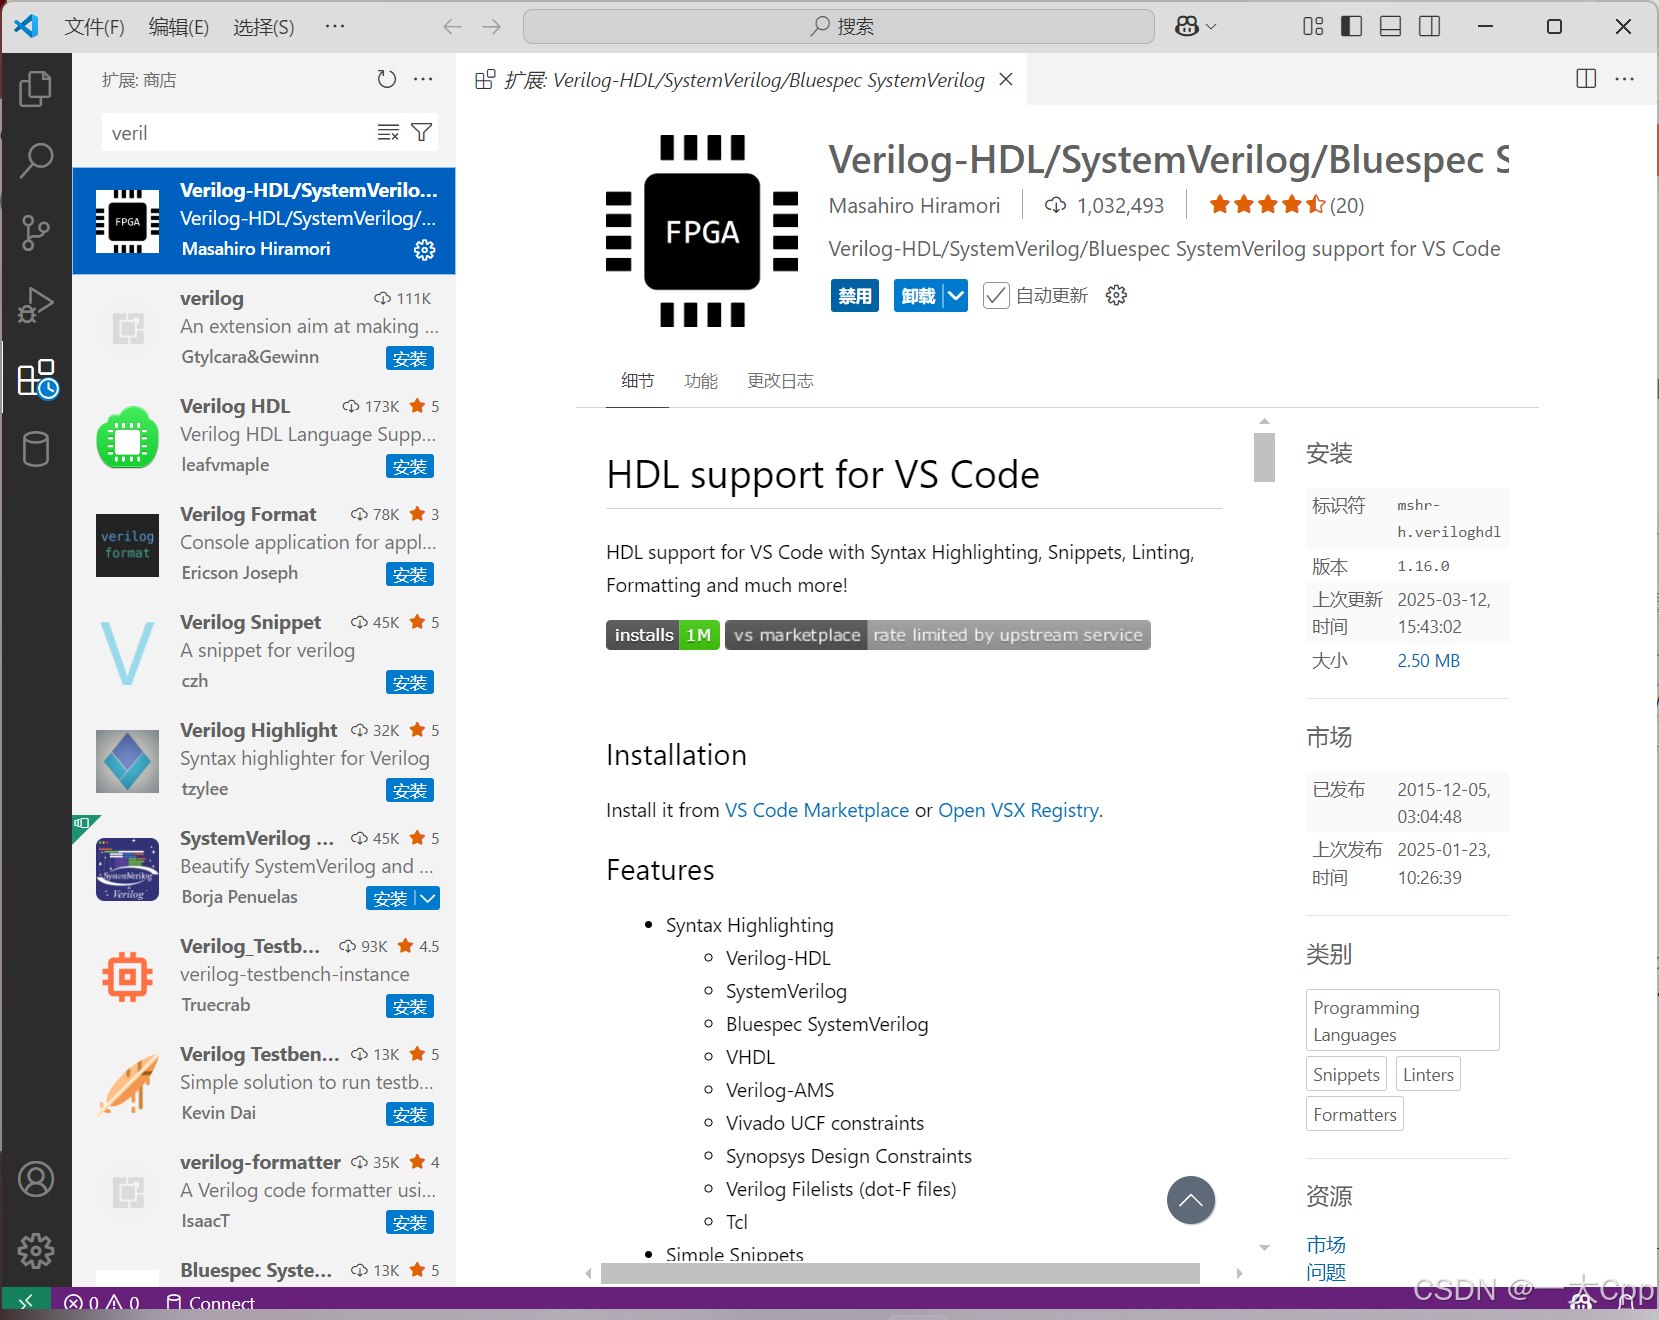Click the 卸载 uninstall button

tap(918, 296)
